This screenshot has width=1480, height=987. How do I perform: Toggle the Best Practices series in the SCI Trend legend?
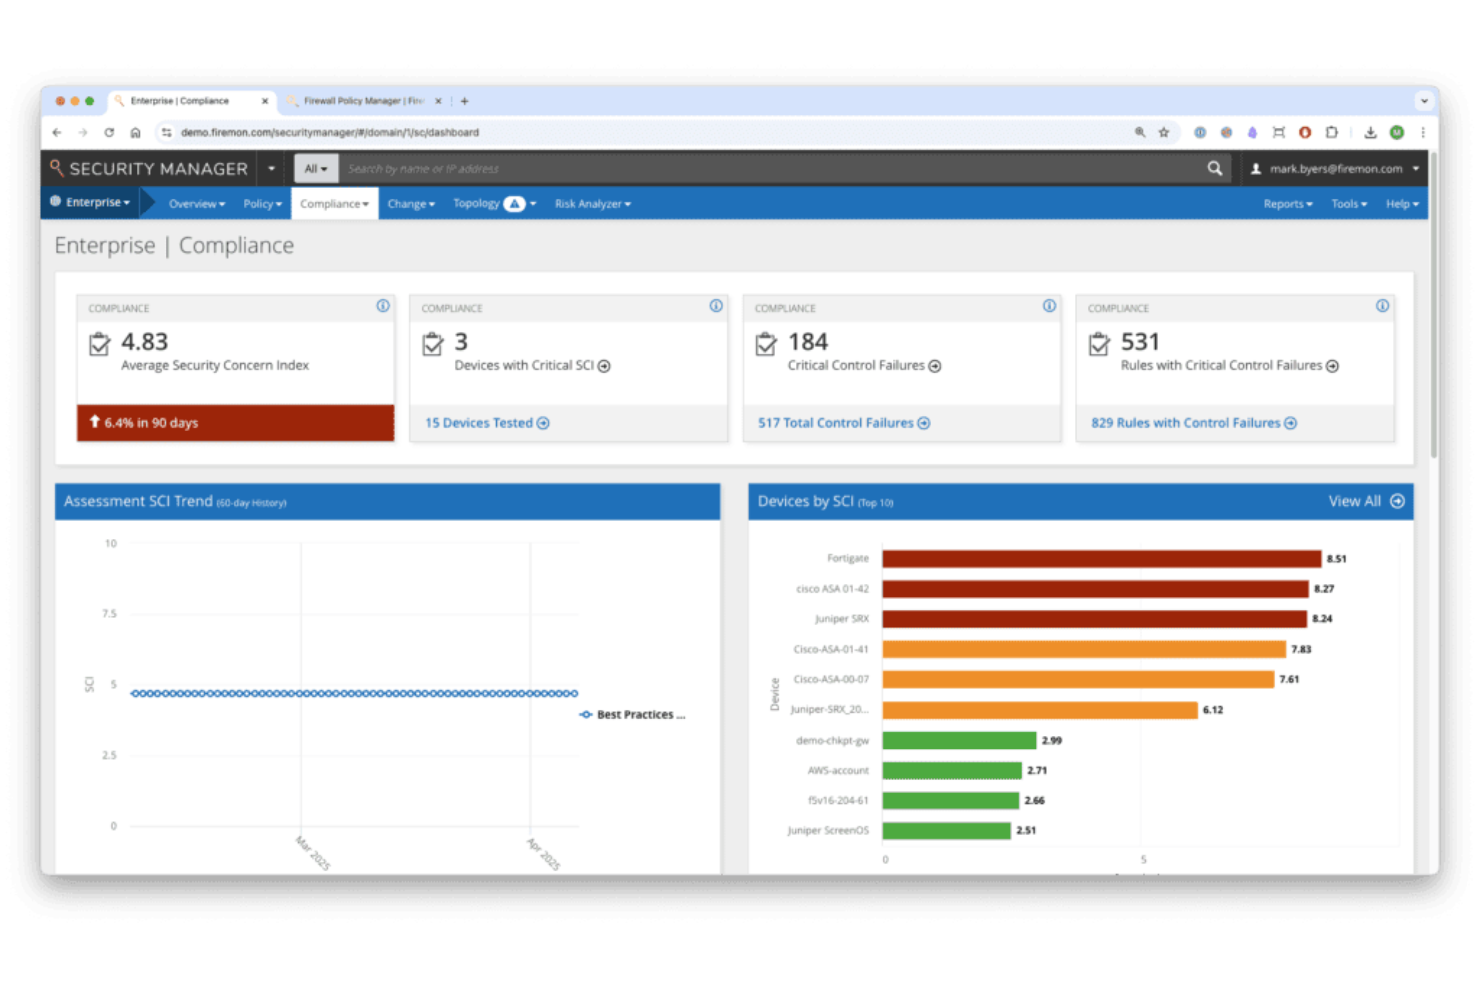(x=631, y=714)
